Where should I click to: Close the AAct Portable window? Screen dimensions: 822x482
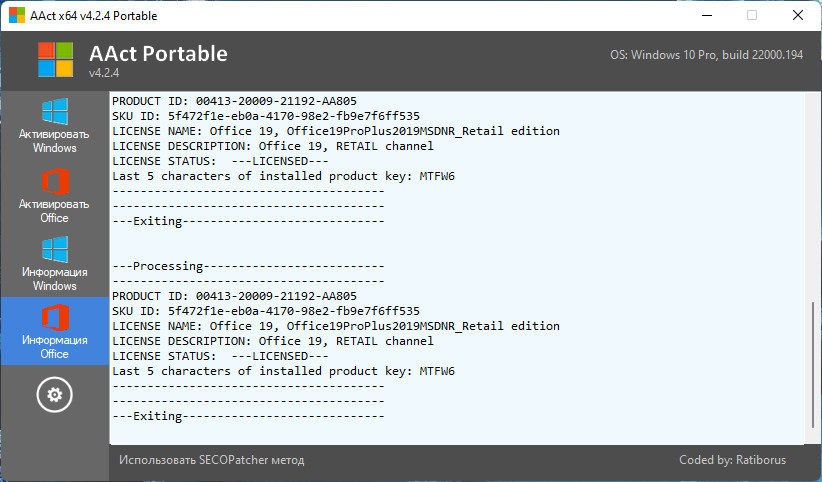pos(797,16)
